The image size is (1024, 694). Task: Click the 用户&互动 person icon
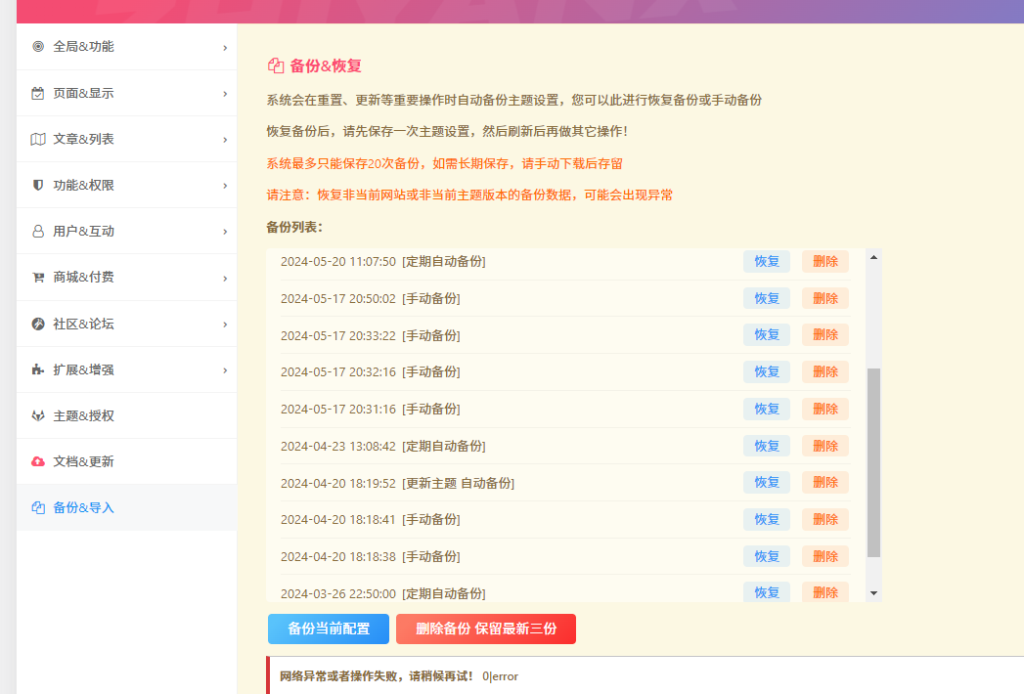click(38, 231)
